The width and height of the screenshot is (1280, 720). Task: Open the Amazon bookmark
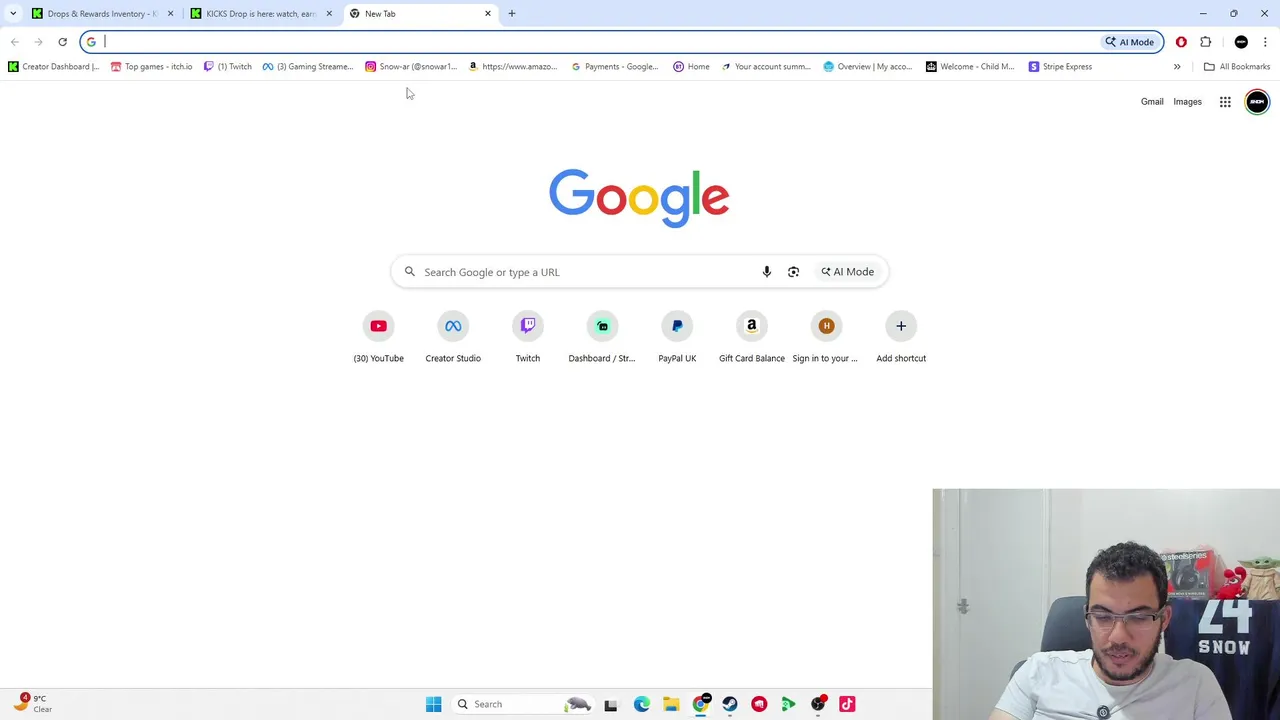tap(513, 67)
